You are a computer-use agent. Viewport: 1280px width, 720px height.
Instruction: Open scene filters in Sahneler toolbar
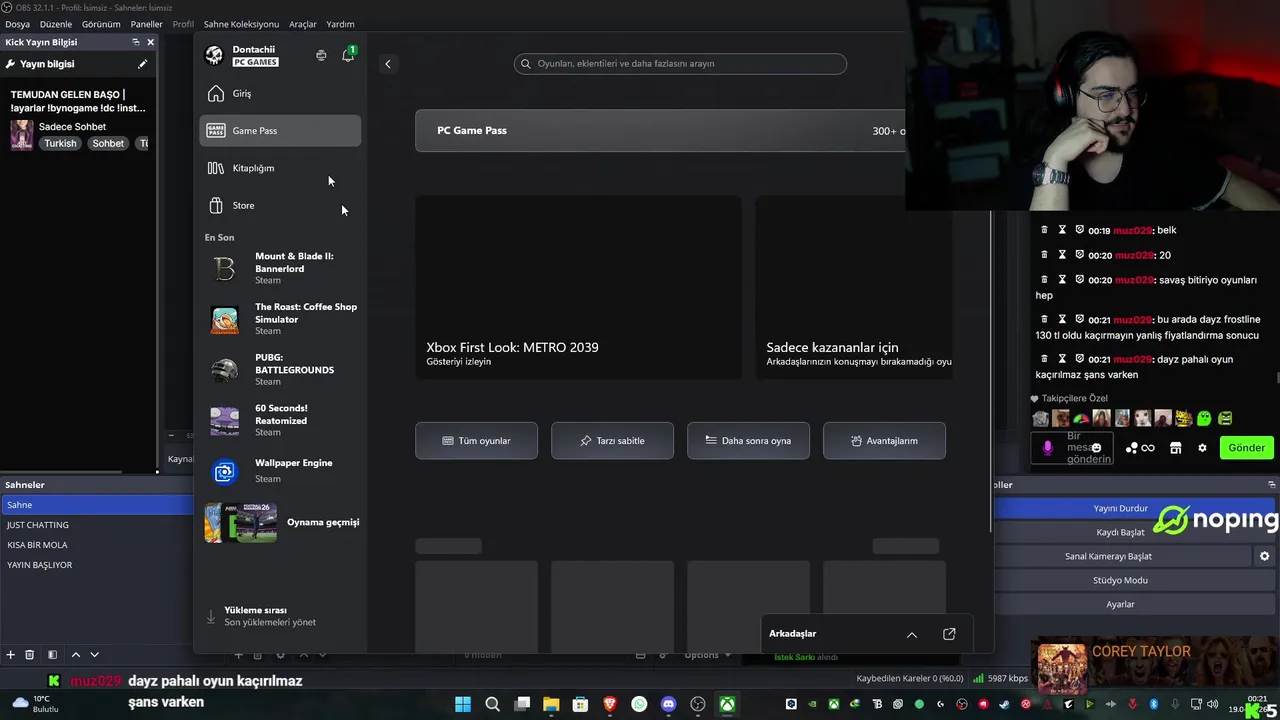pos(52,655)
